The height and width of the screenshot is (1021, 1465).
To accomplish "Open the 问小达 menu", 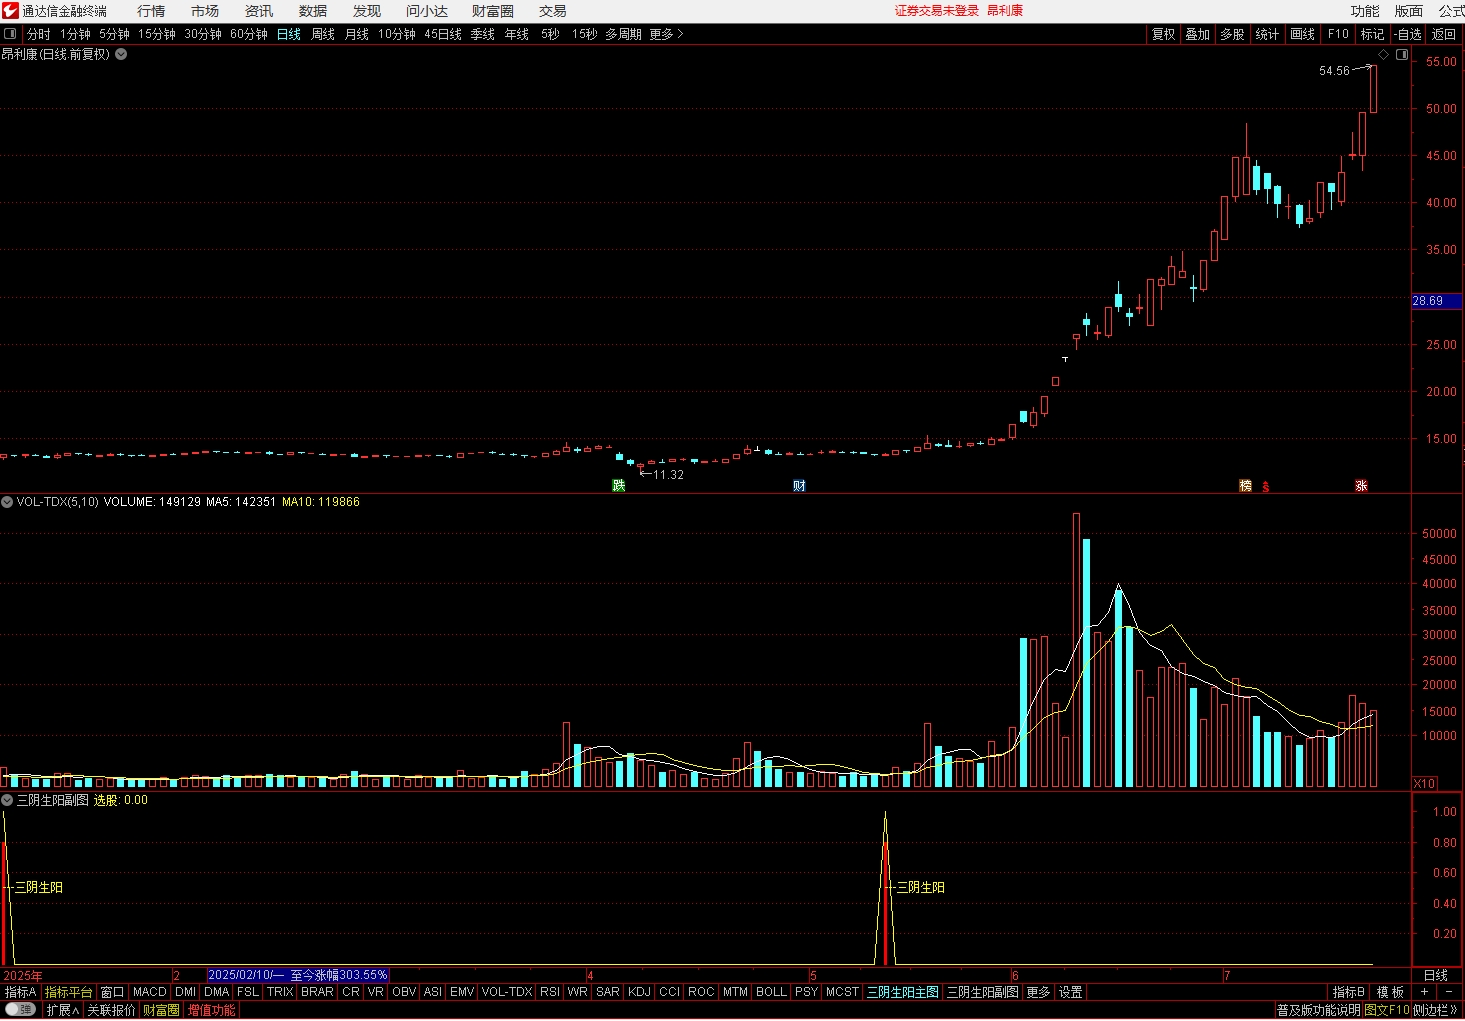I will [427, 11].
